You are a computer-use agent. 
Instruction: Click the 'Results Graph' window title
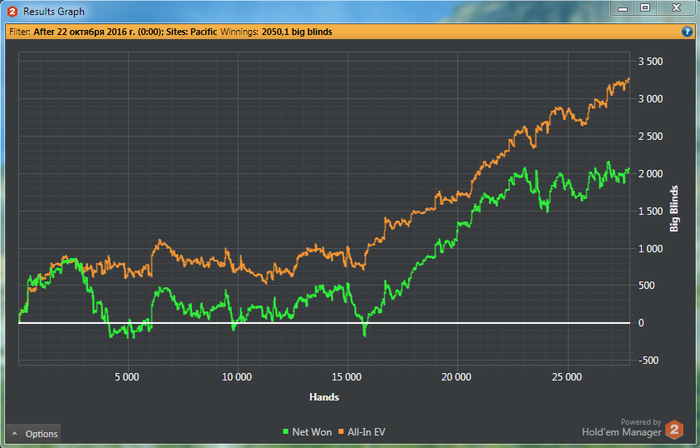click(x=54, y=12)
